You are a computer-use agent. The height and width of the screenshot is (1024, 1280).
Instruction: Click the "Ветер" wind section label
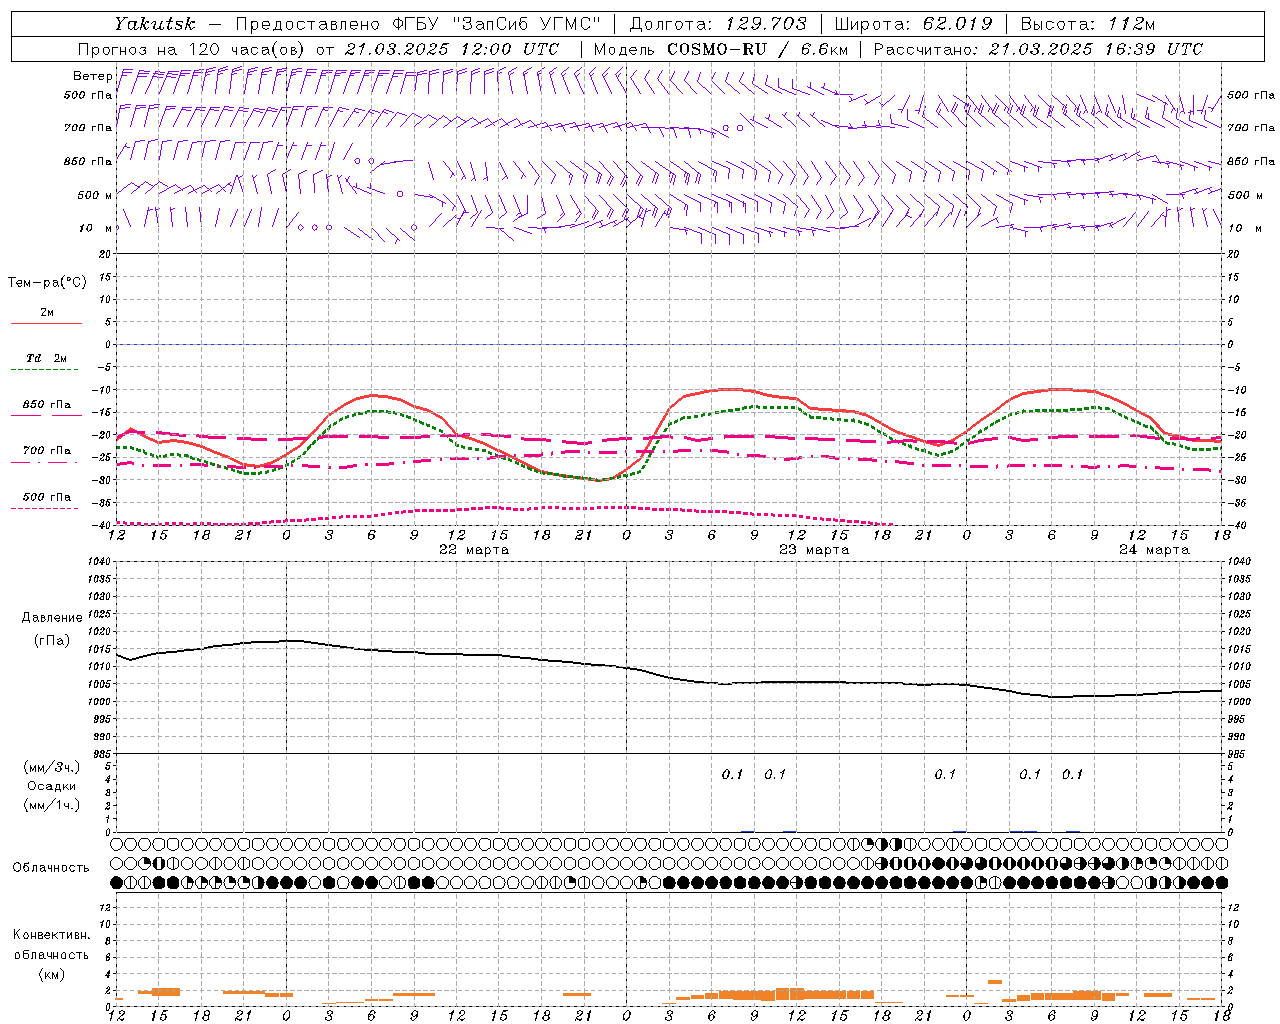93,76
